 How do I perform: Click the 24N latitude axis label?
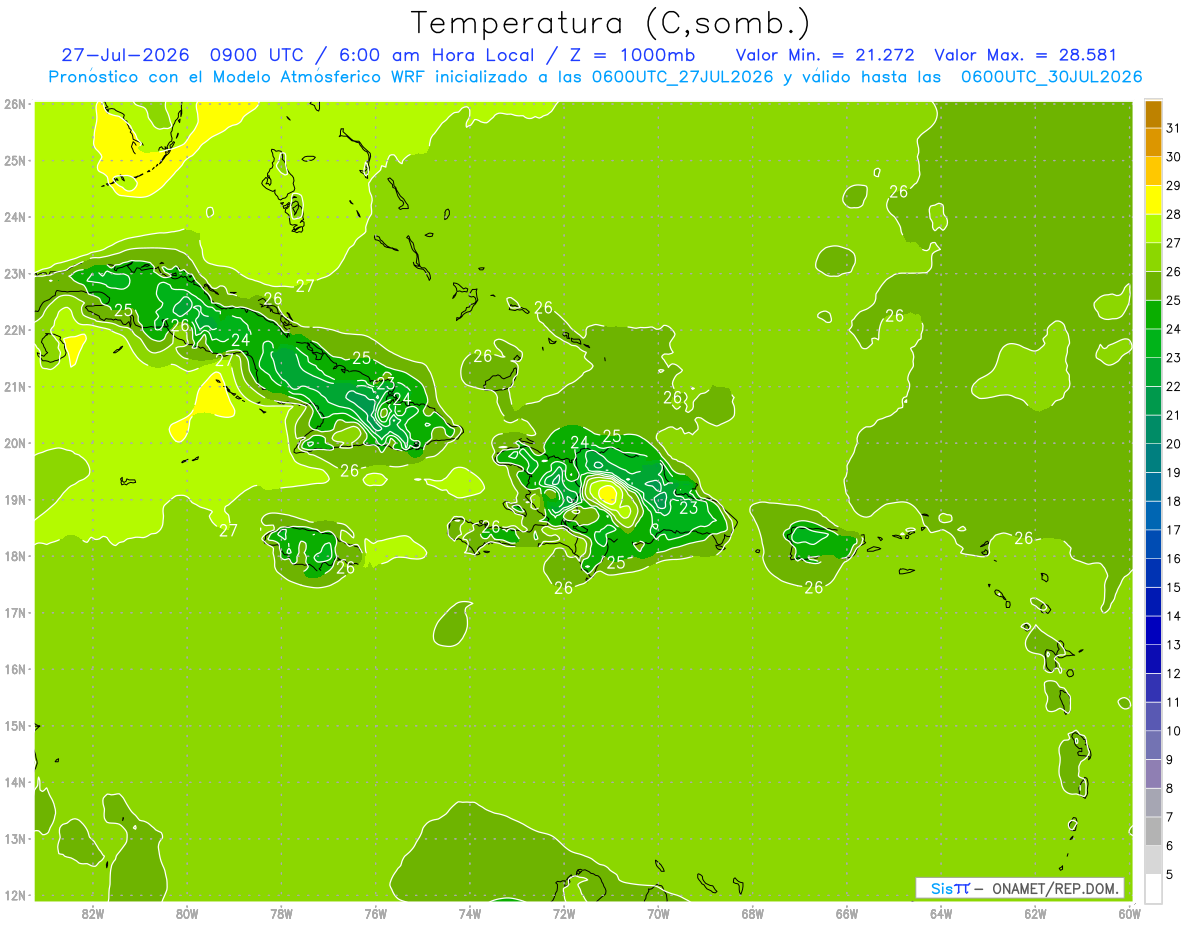(14, 217)
